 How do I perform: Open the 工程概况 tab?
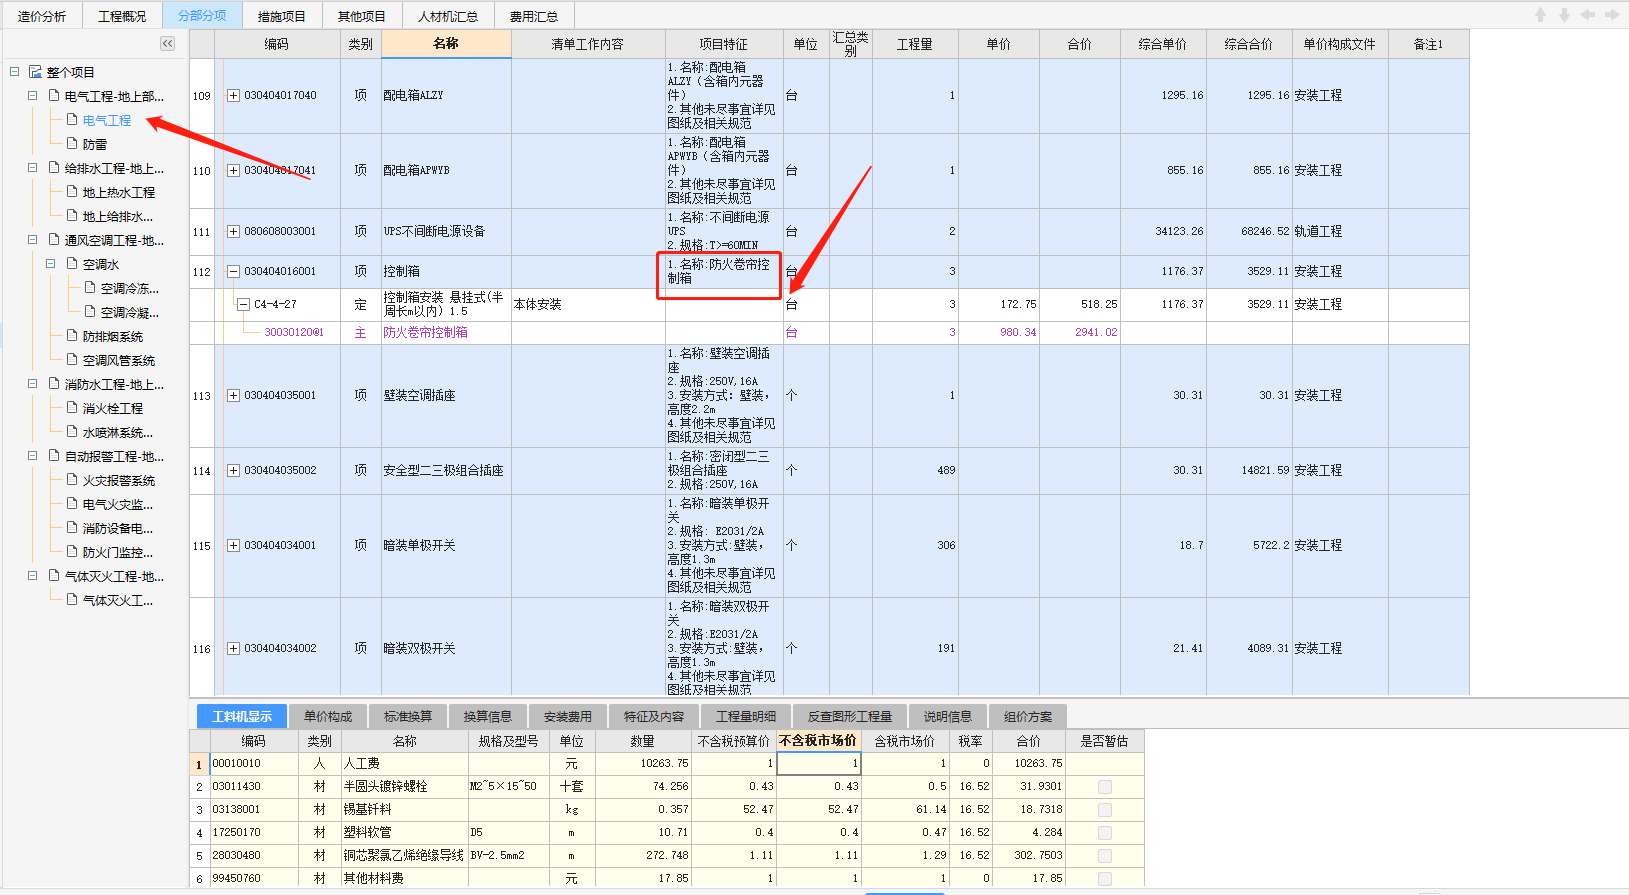122,16
